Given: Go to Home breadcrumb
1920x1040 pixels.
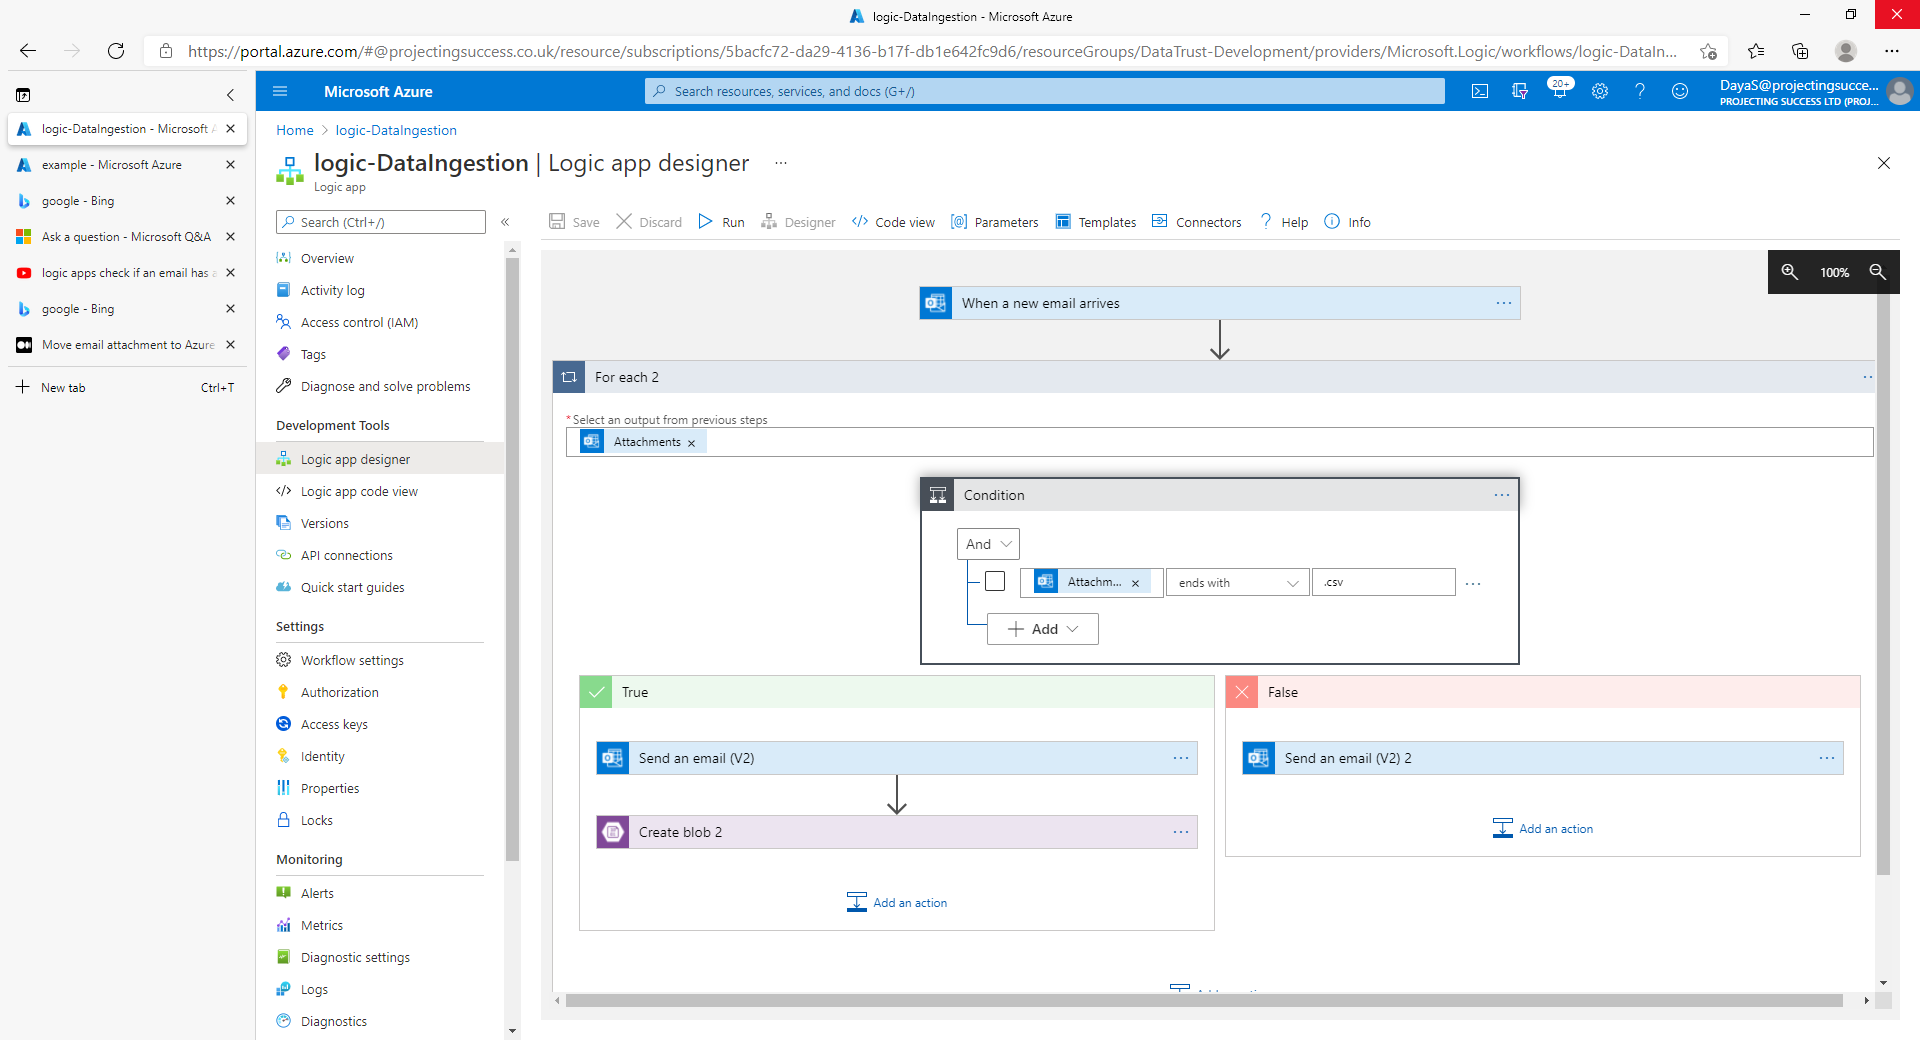Looking at the screenshot, I should pos(295,130).
